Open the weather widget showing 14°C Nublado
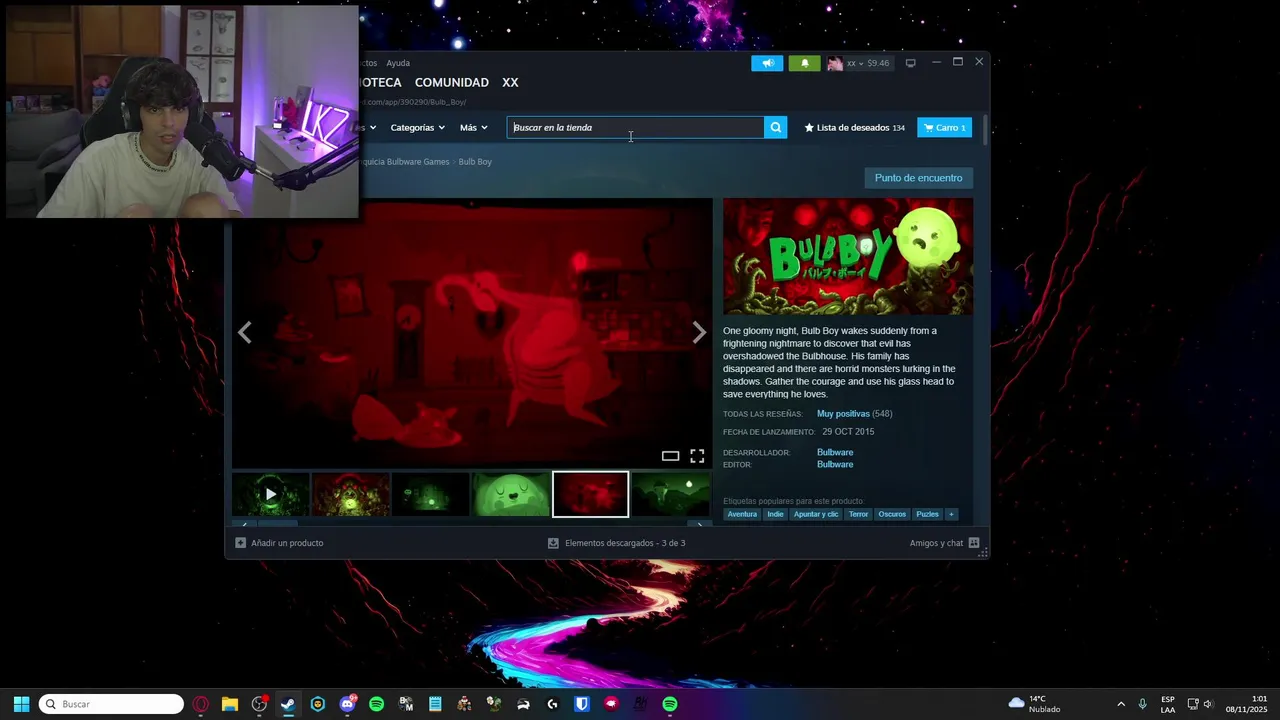1280x720 pixels. pyautogui.click(x=1035, y=704)
